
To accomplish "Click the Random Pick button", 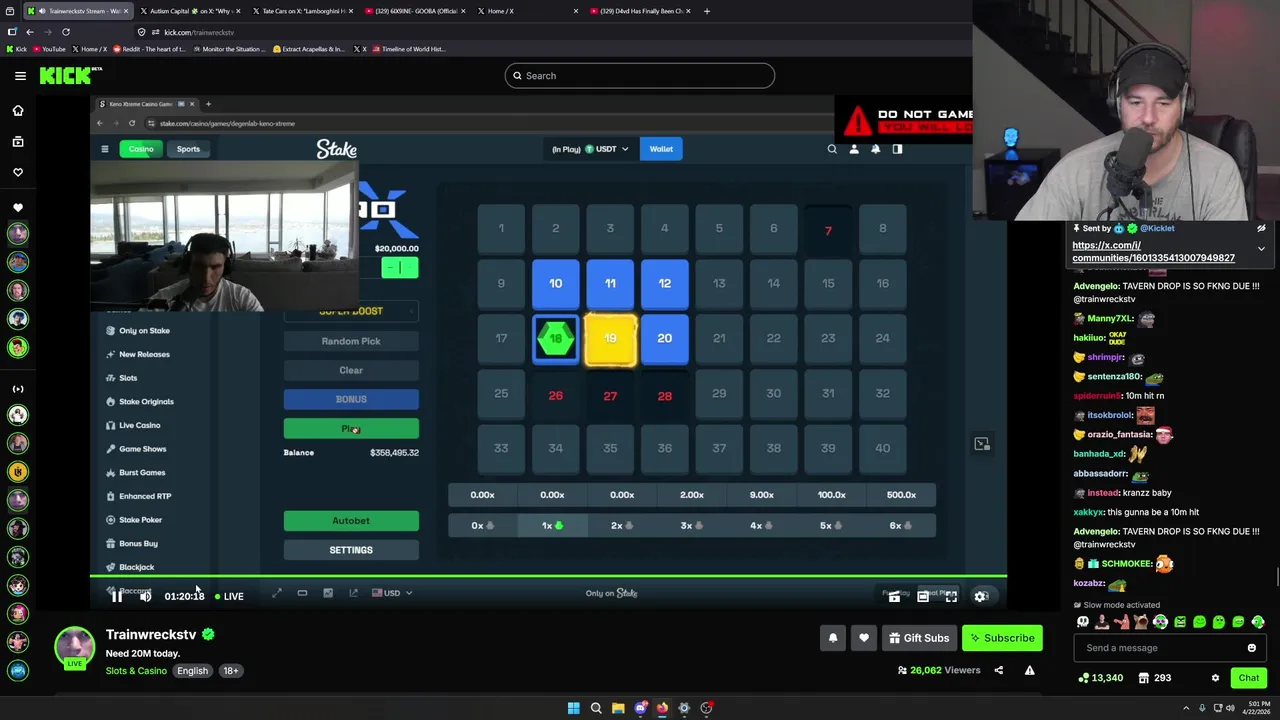I will point(351,341).
